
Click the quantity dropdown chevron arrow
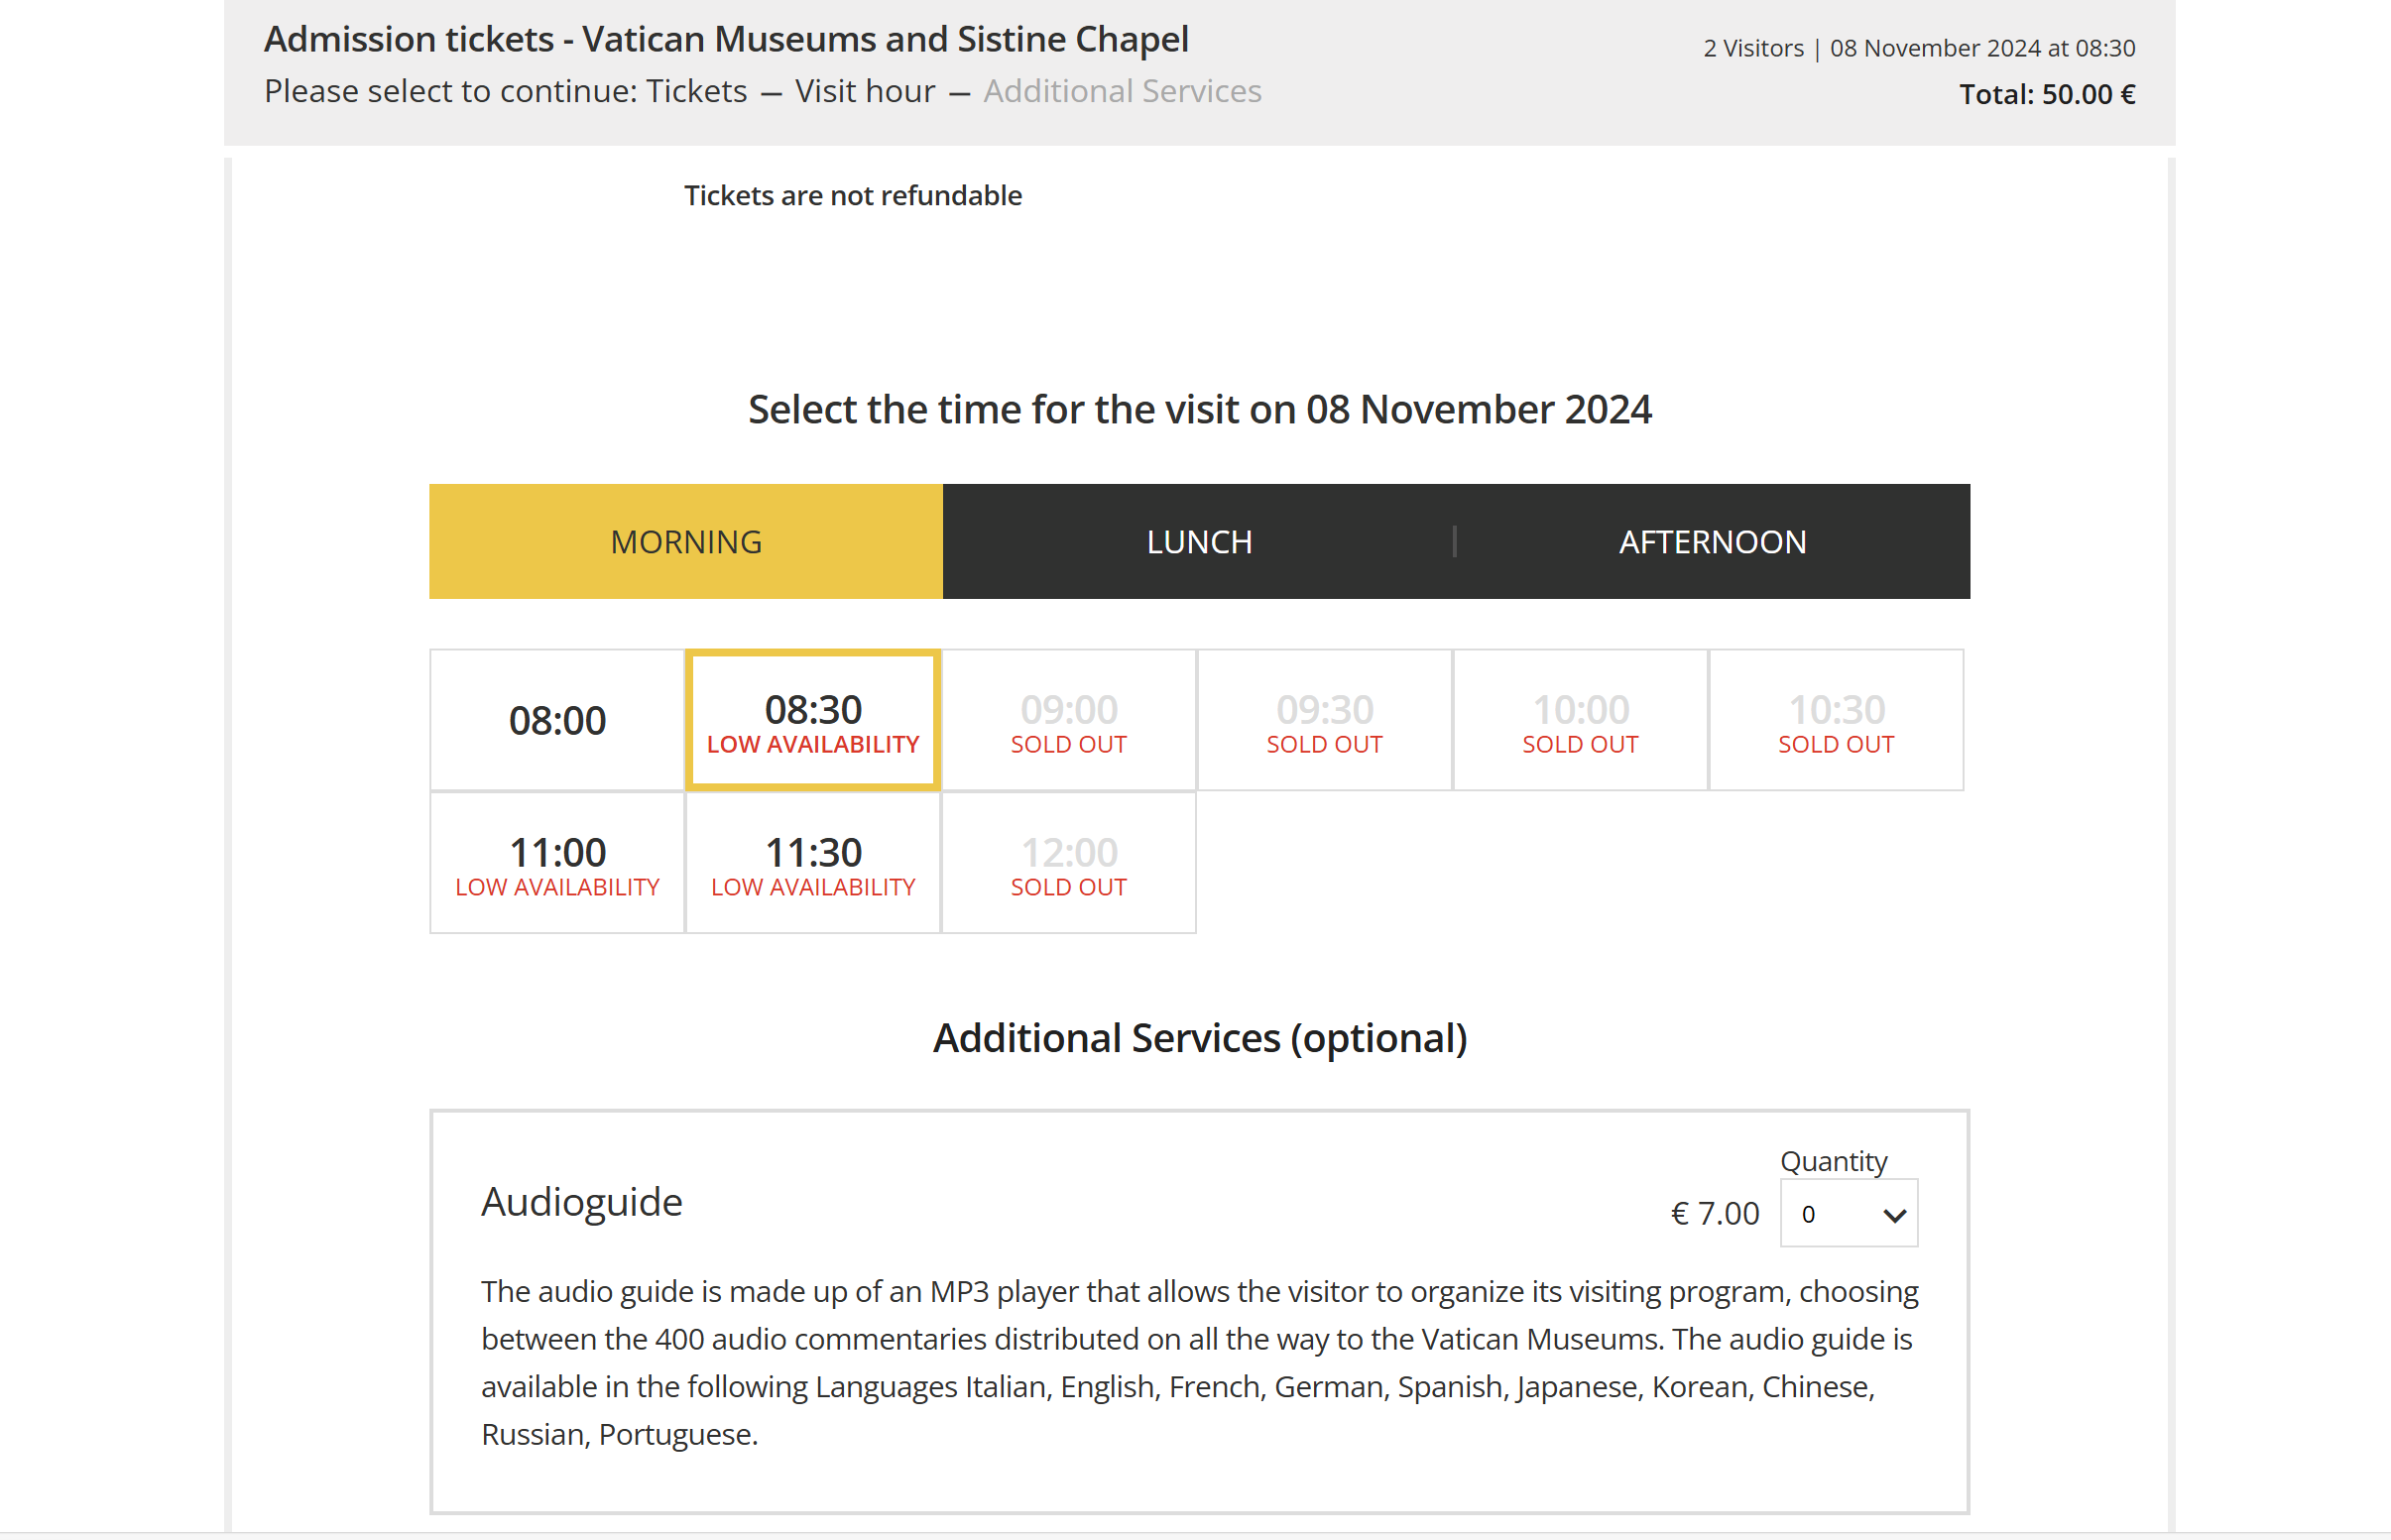tap(1894, 1215)
